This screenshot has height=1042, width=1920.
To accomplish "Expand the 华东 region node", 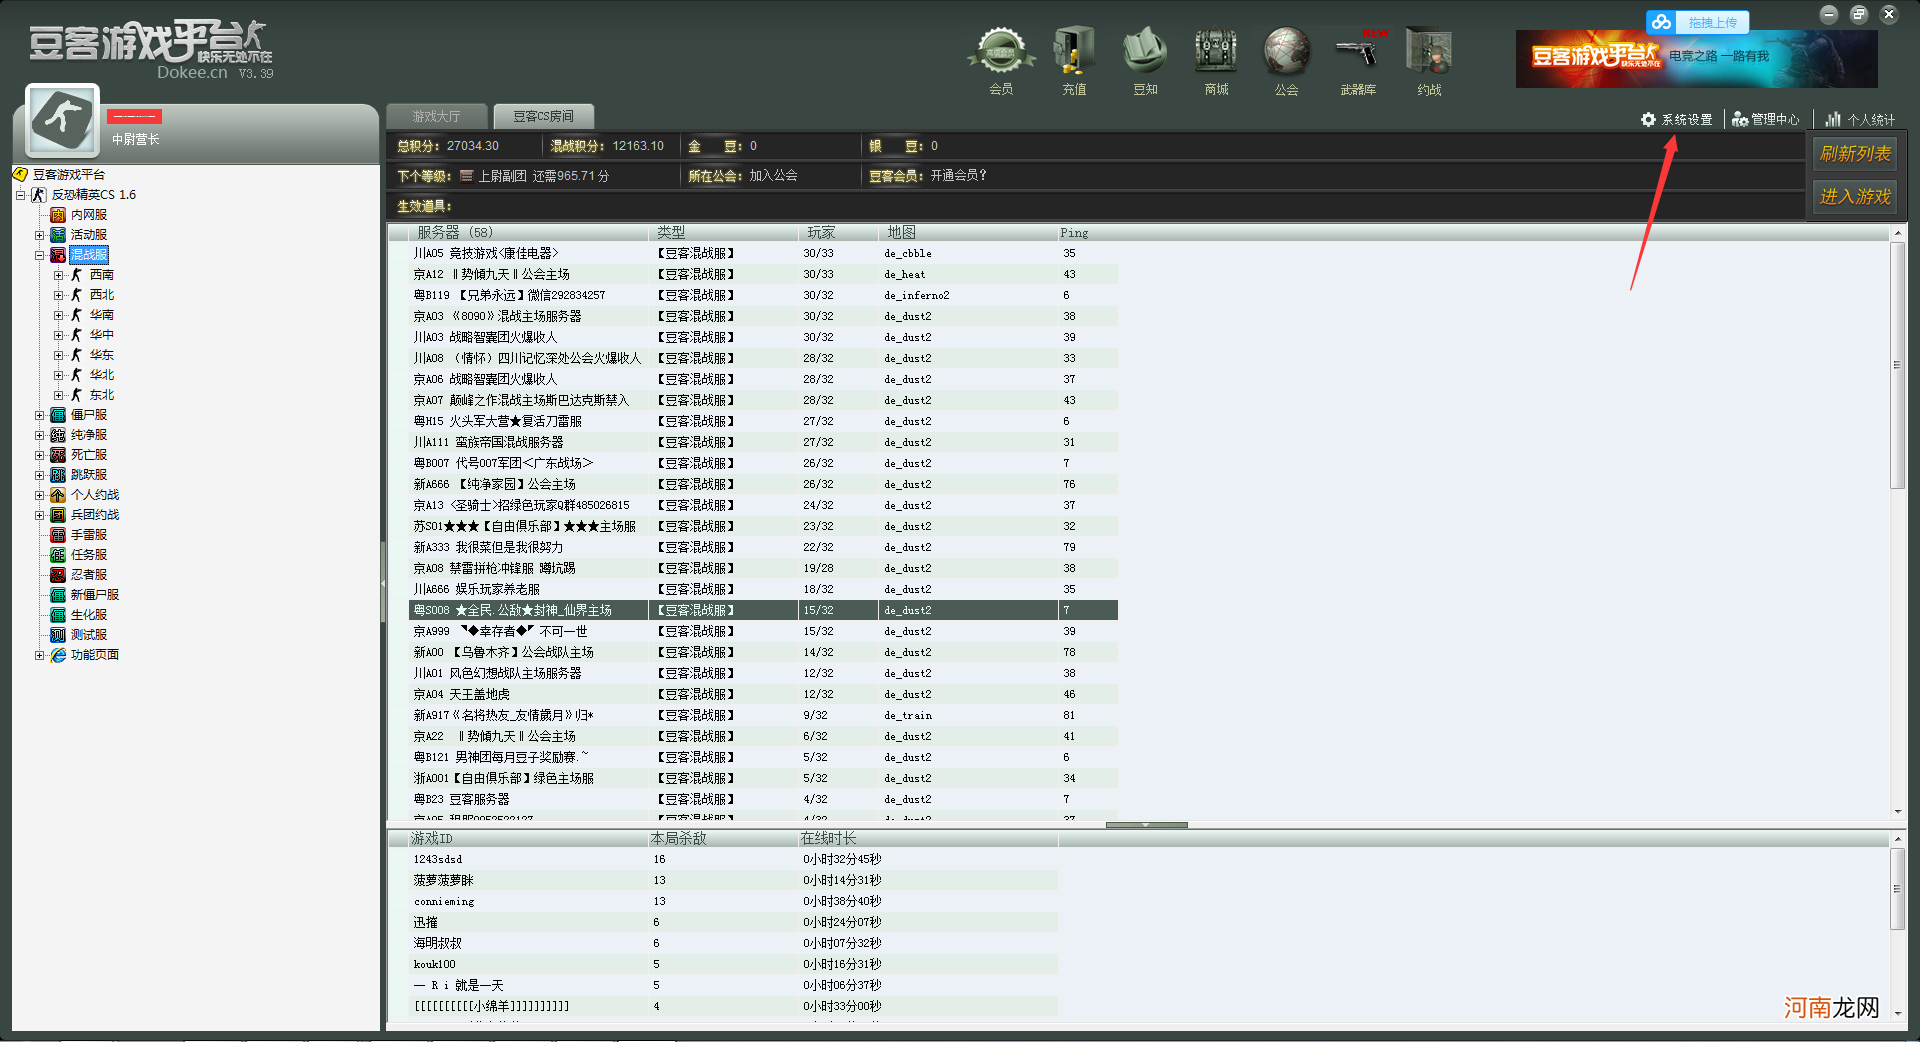I will pyautogui.click(x=59, y=355).
